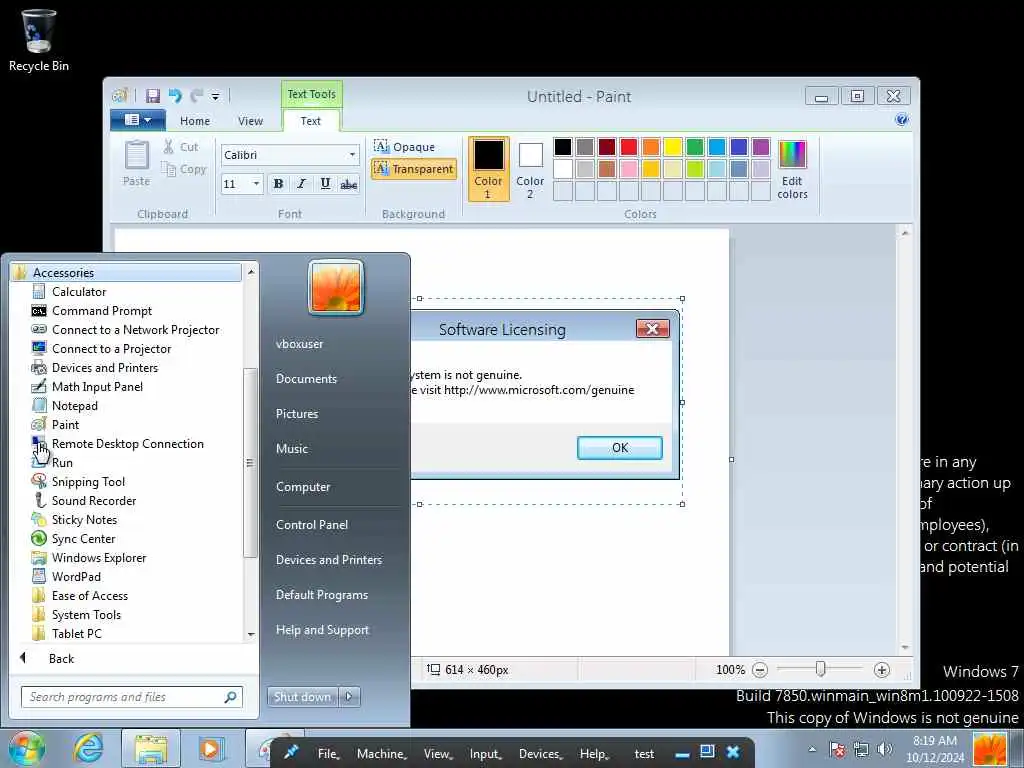Screen dimensions: 1024x768
Task: Click the Save icon in Paint's quick access toolbar
Action: click(x=153, y=96)
